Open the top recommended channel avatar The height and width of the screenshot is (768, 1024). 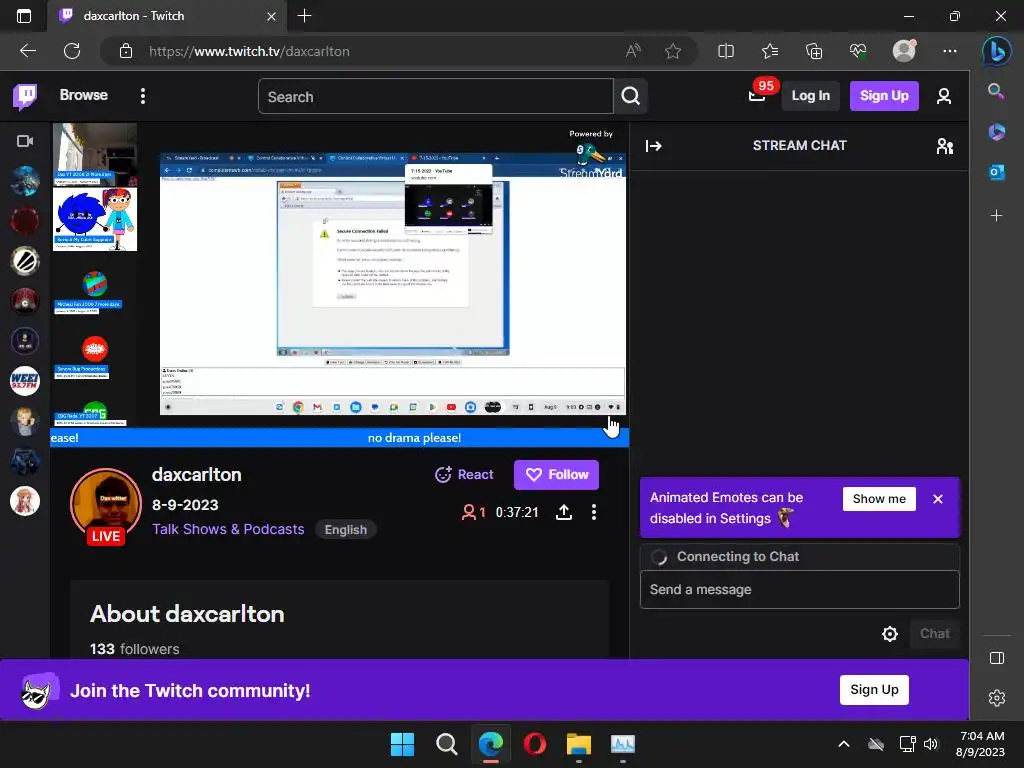click(x=25, y=181)
